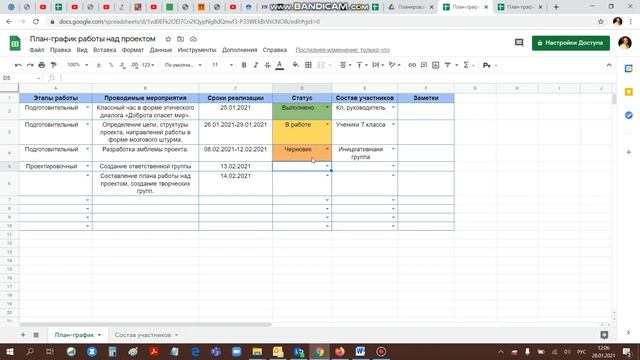Open Google Calendar in side panel
The image size is (640, 360).
629,69
